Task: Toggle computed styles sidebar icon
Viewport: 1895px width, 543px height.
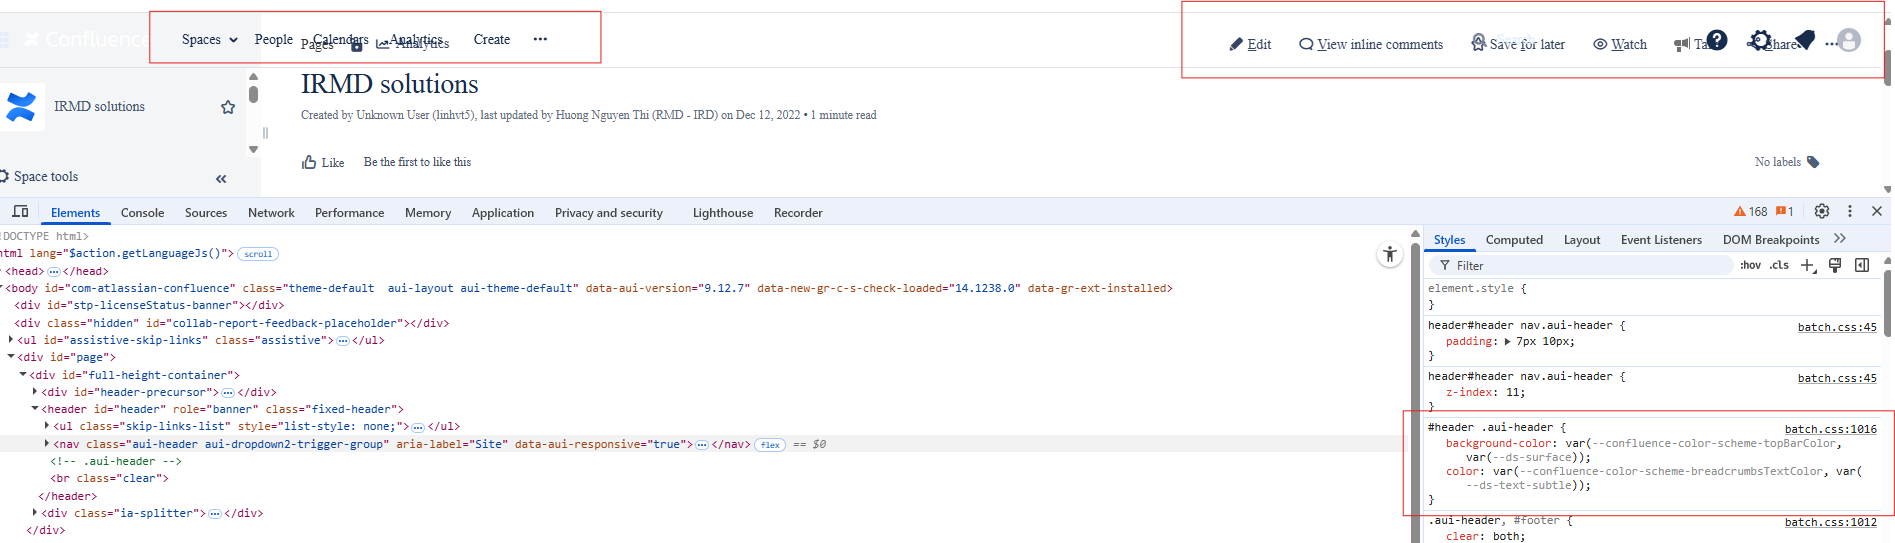Action: coord(1862,265)
